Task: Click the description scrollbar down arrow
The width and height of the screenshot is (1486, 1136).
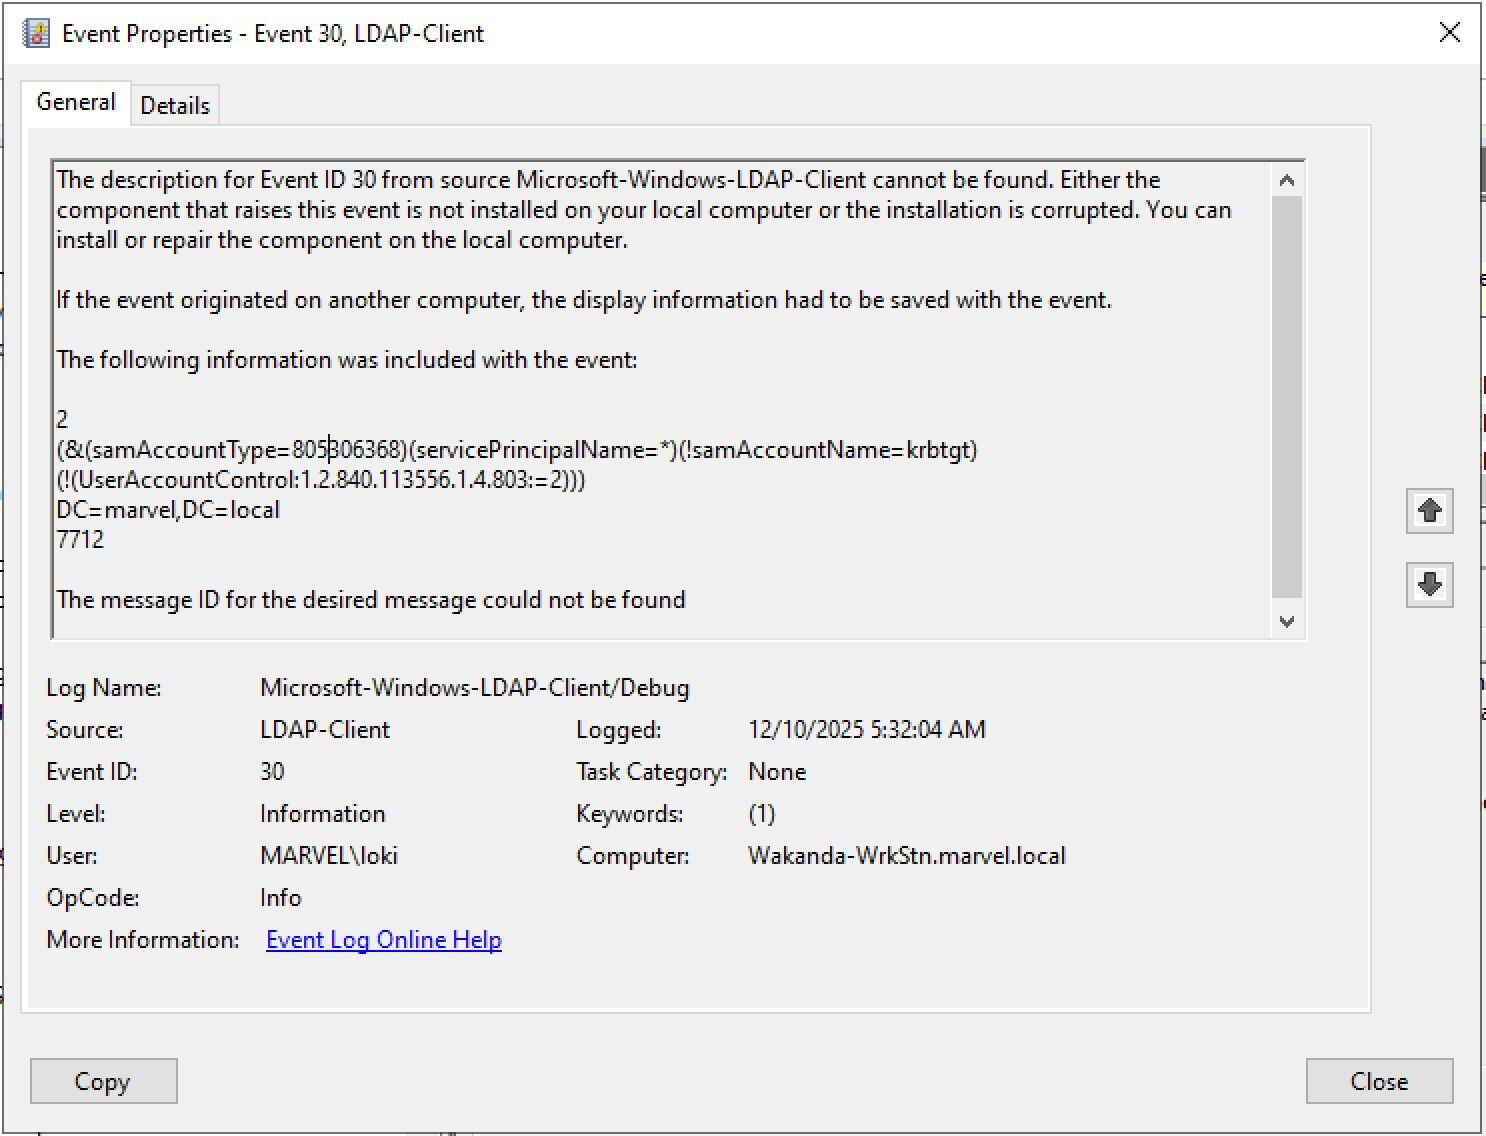Action: point(1287,621)
